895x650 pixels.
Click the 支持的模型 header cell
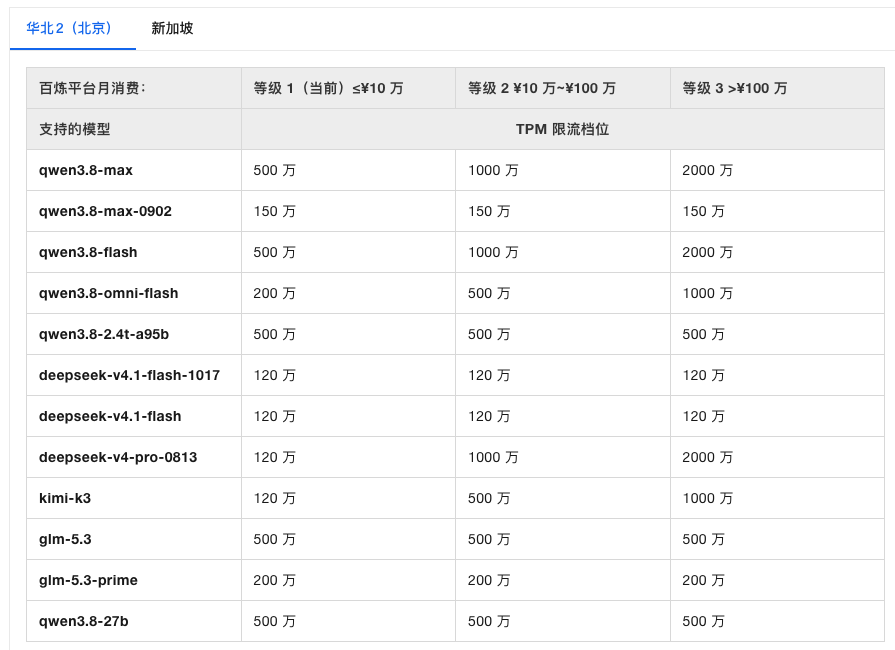pos(134,130)
